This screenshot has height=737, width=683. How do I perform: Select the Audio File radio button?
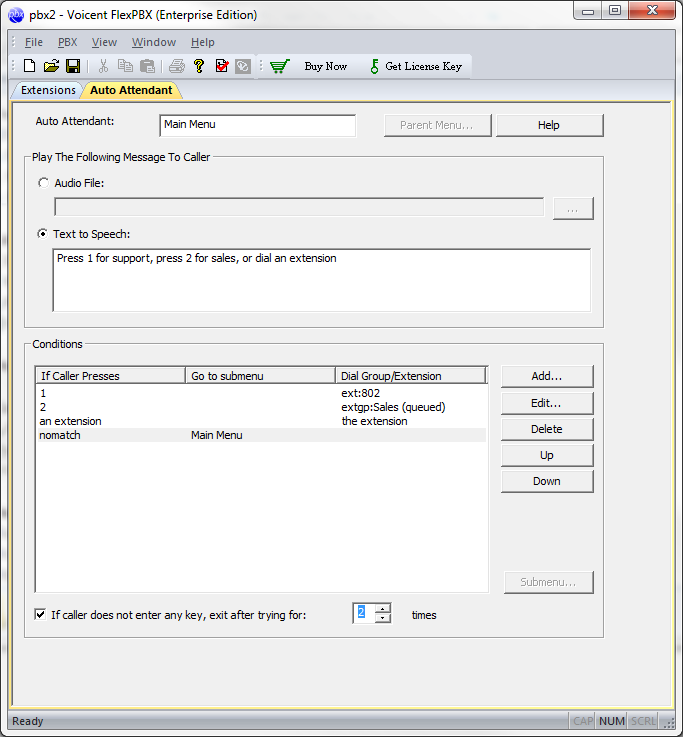coord(43,183)
